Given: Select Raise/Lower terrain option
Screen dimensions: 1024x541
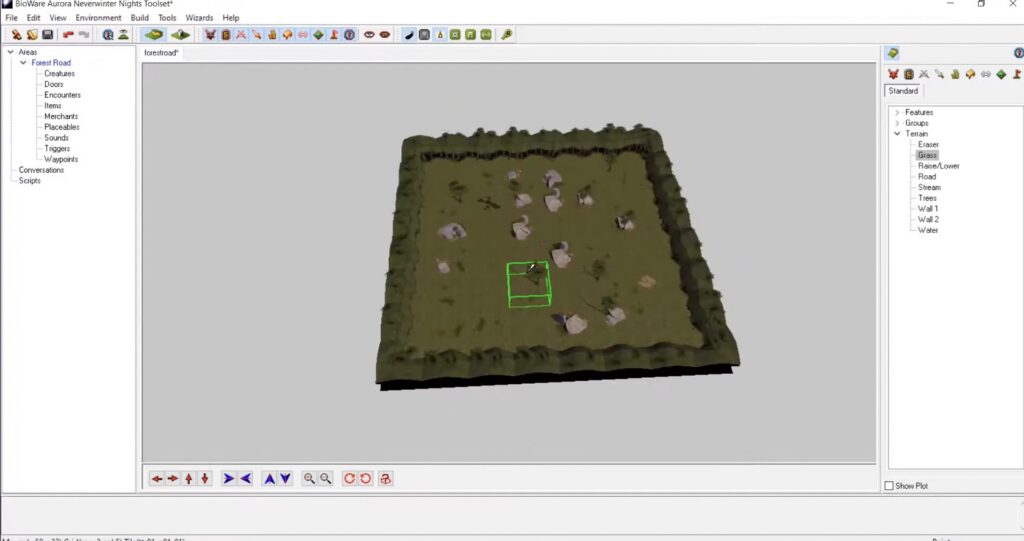Looking at the screenshot, I should [938, 166].
